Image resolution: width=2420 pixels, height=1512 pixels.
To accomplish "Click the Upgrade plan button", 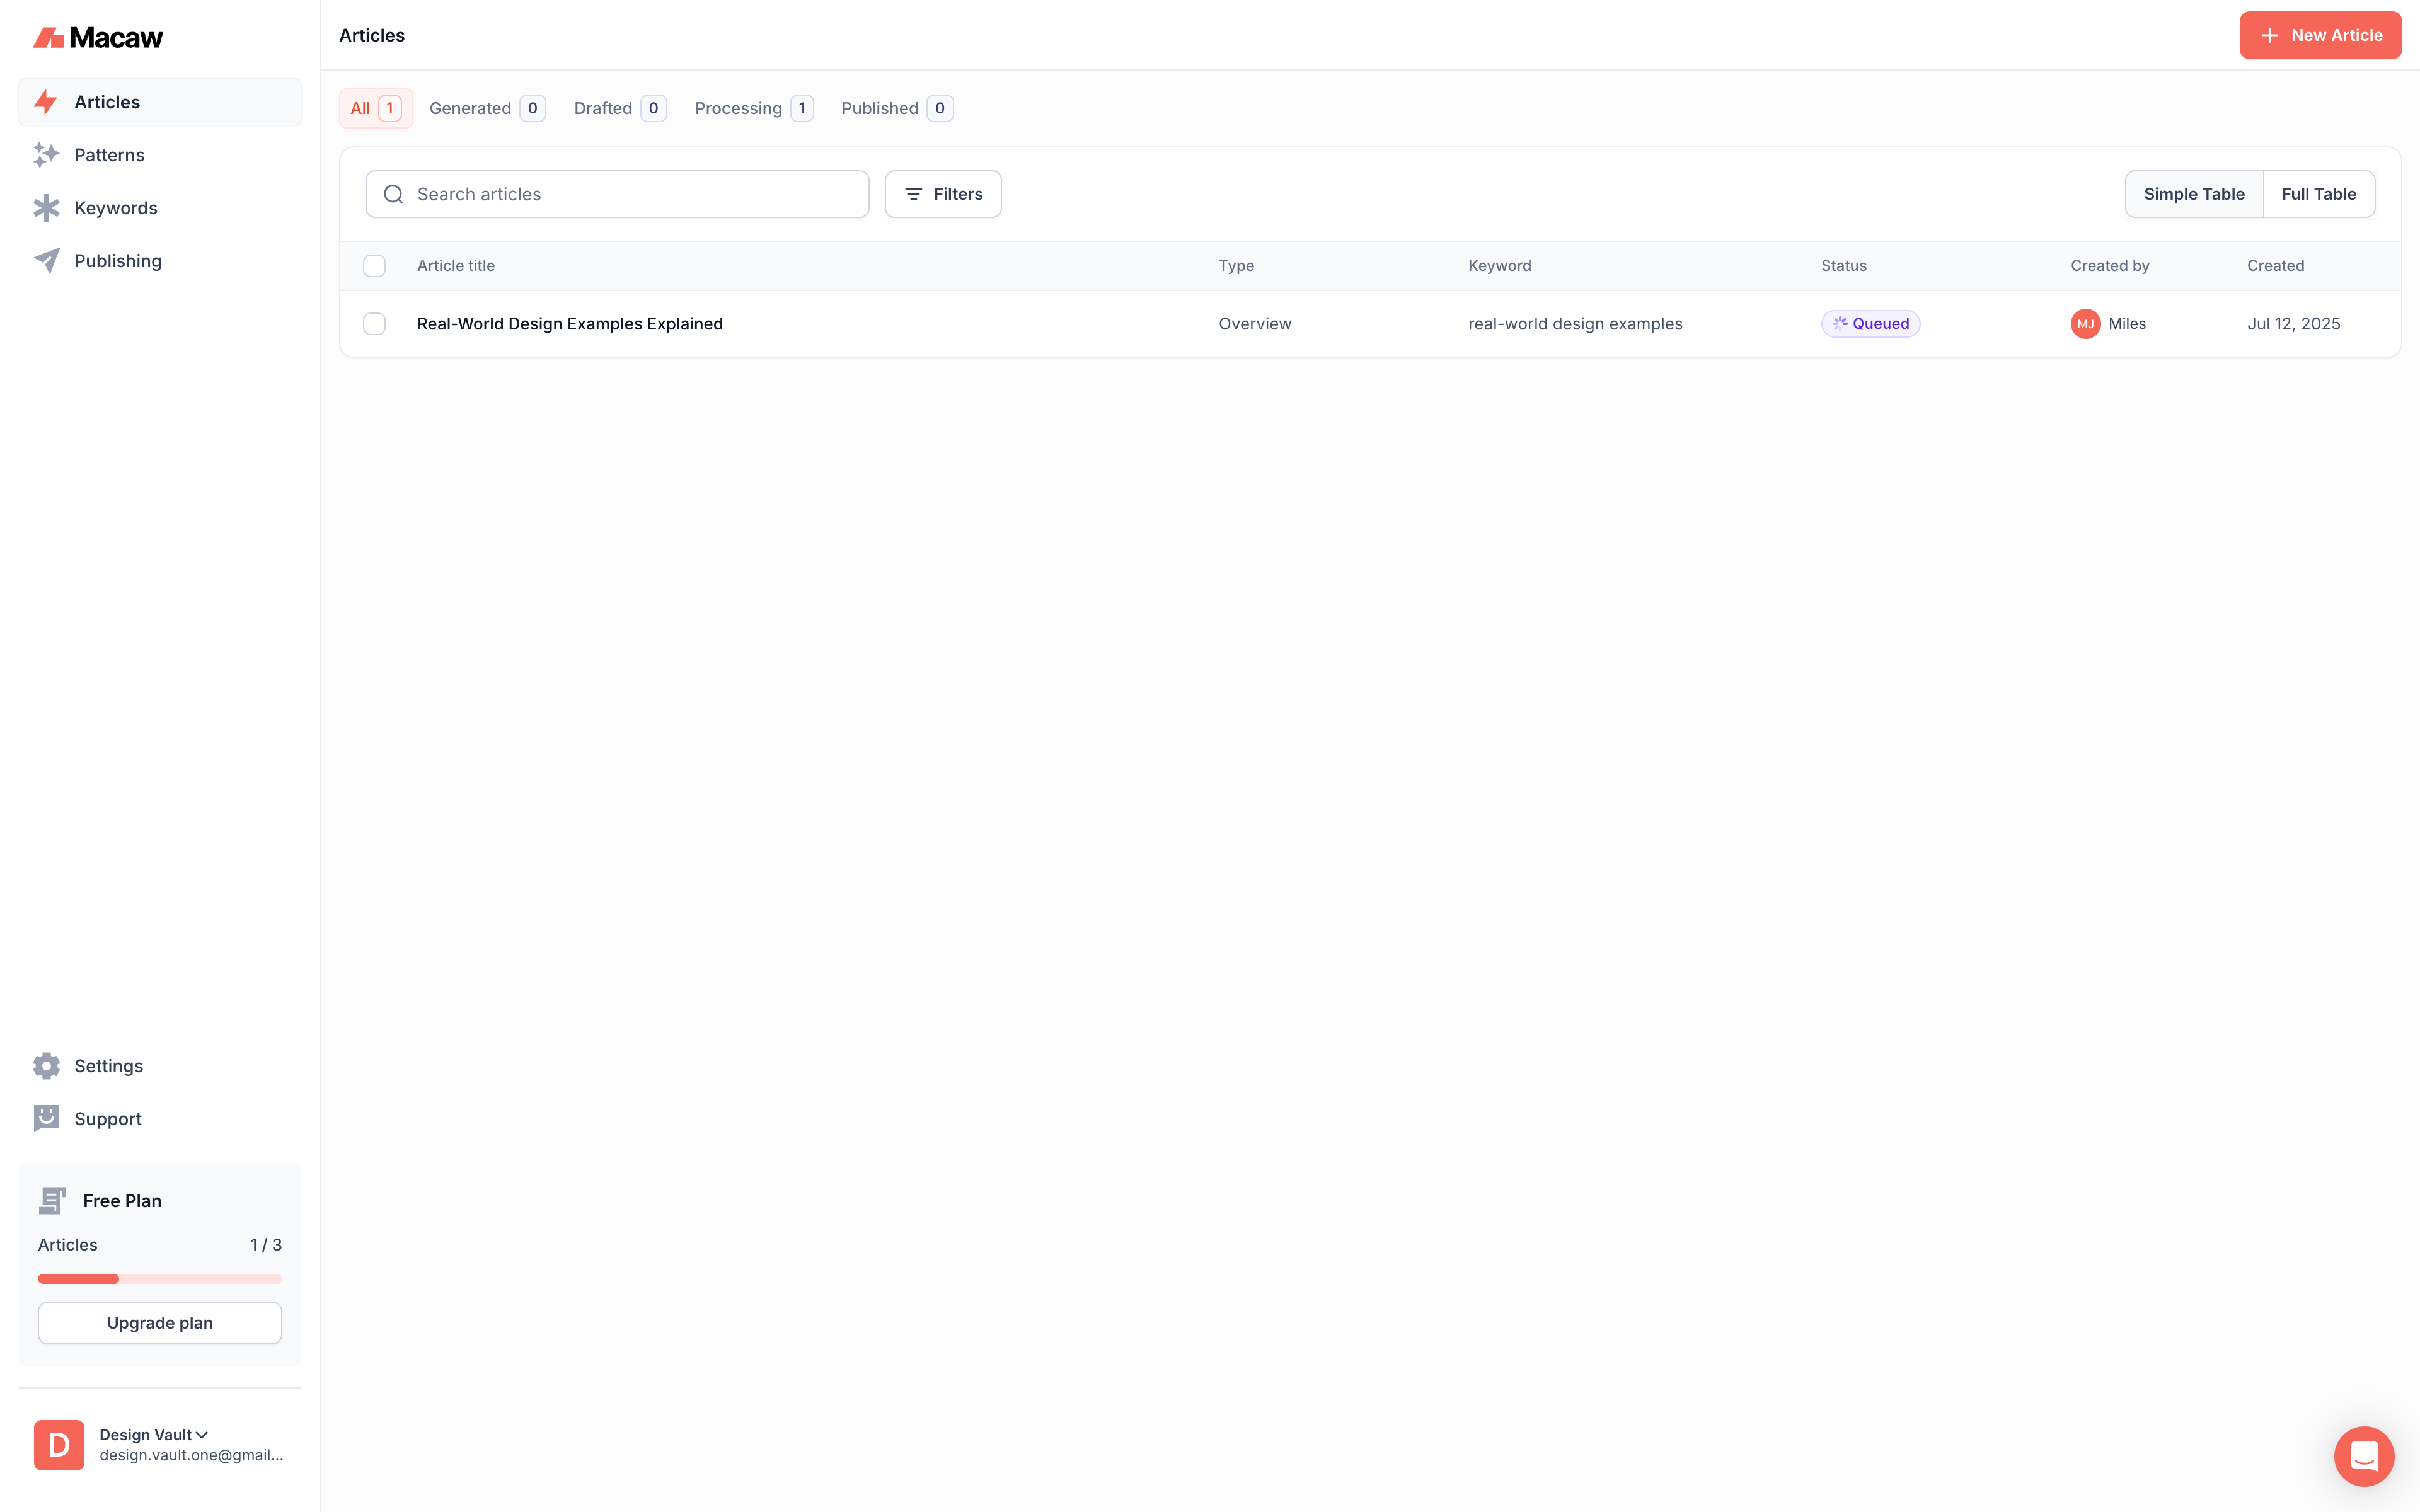I will pos(160,1322).
